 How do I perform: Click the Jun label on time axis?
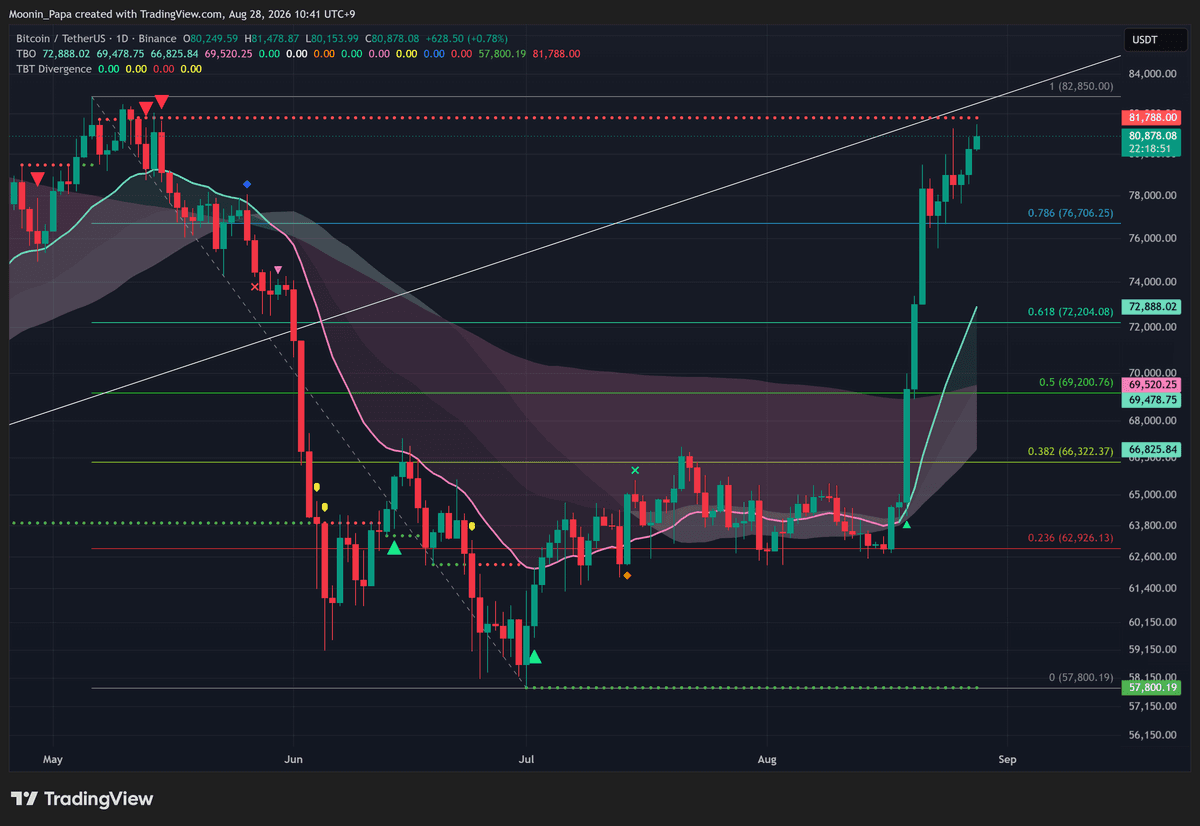pyautogui.click(x=293, y=760)
